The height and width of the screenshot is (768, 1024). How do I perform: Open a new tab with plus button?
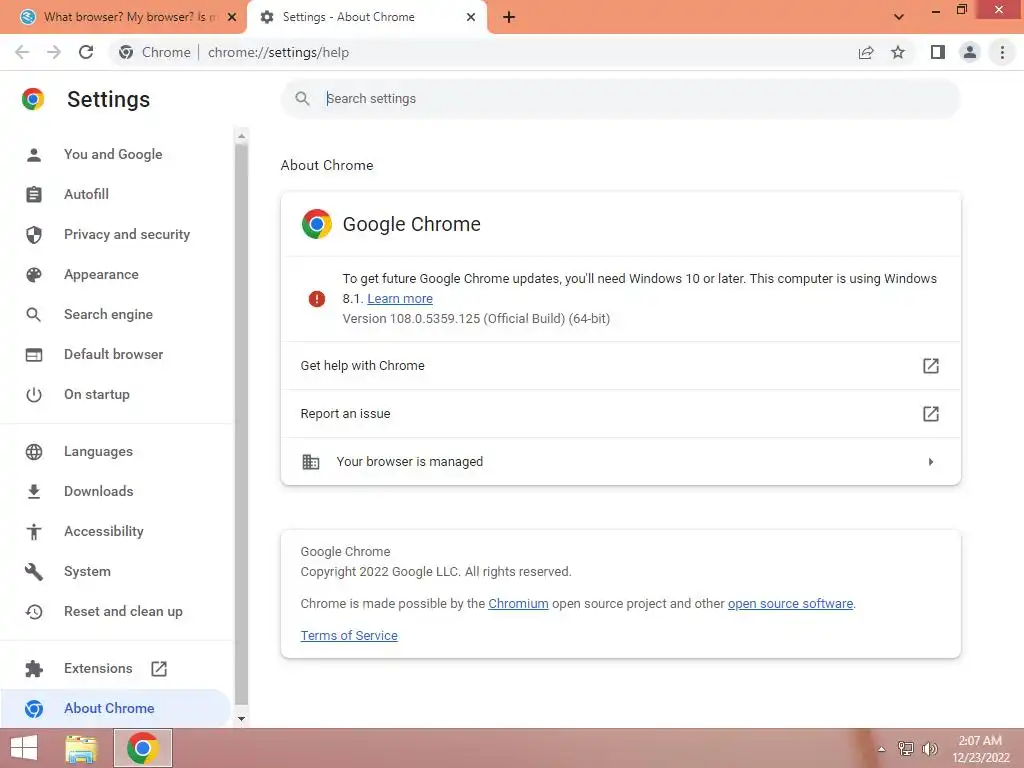coord(509,17)
